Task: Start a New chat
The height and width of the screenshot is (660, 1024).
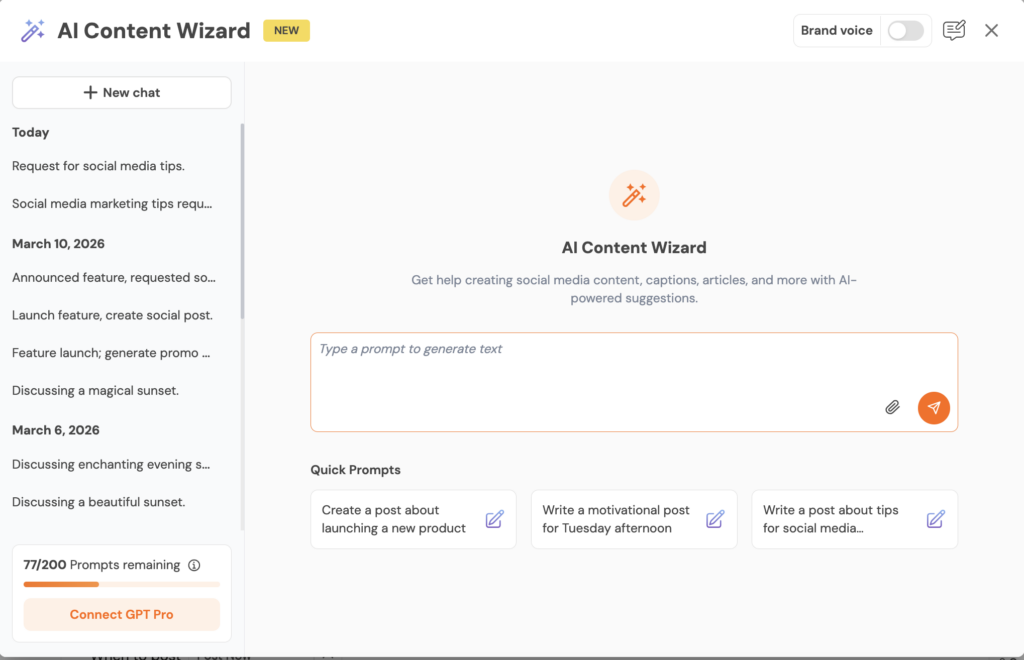Action: (122, 93)
